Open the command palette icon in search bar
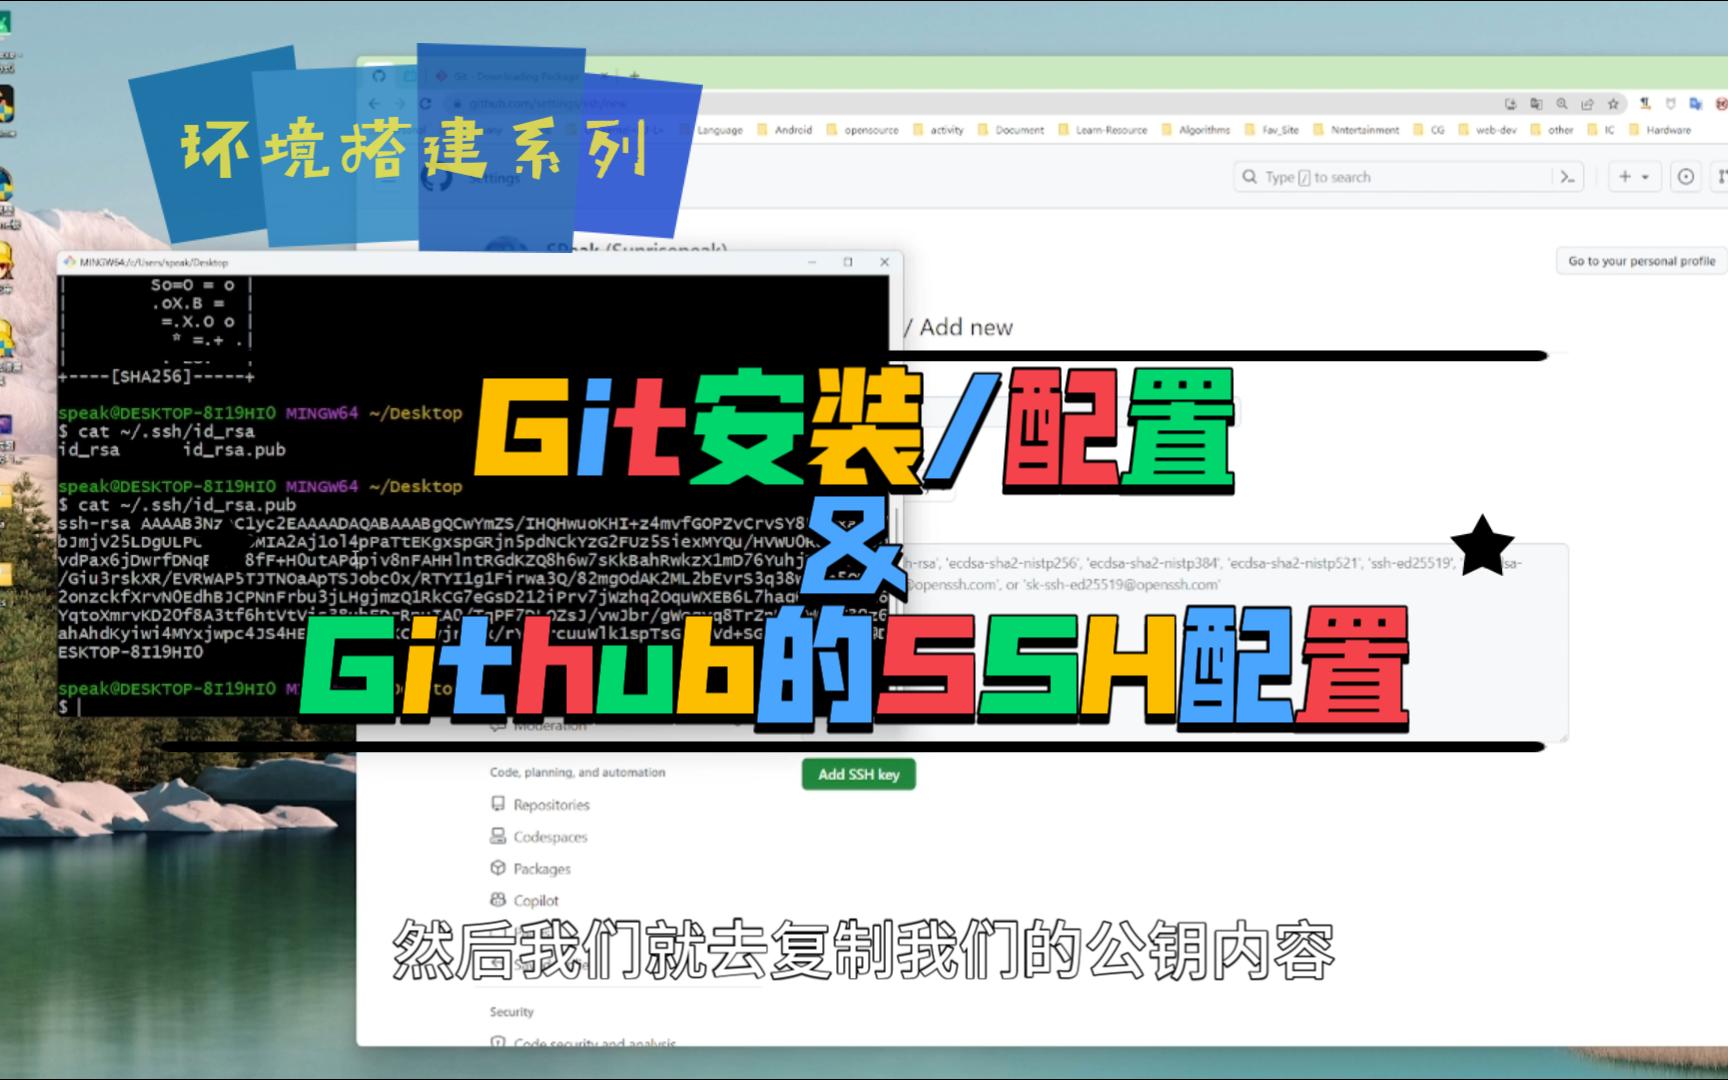 point(1567,177)
